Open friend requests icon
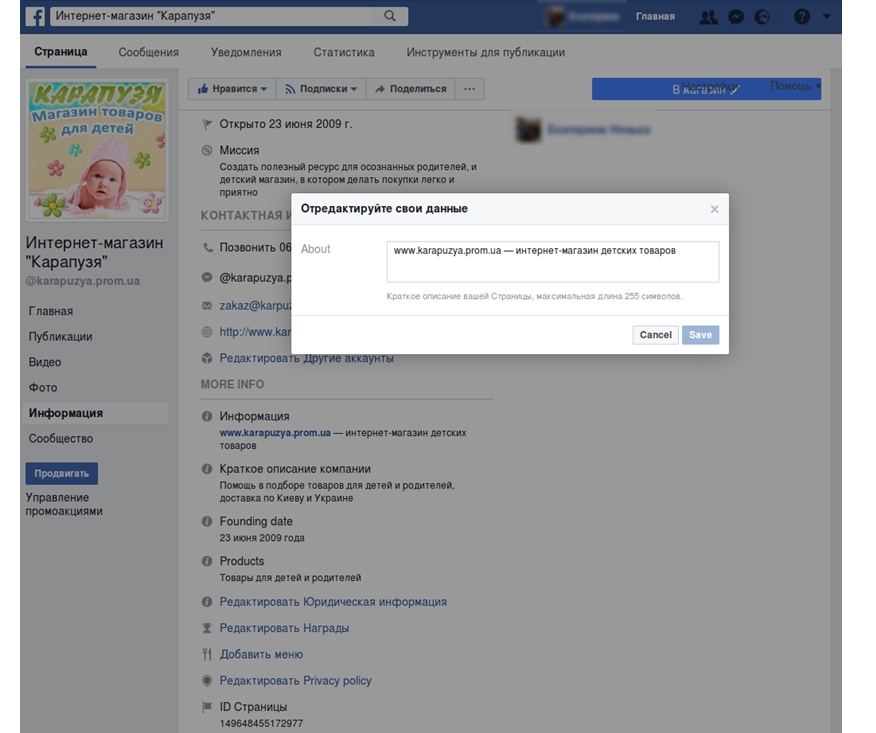The image size is (876, 733). click(708, 17)
